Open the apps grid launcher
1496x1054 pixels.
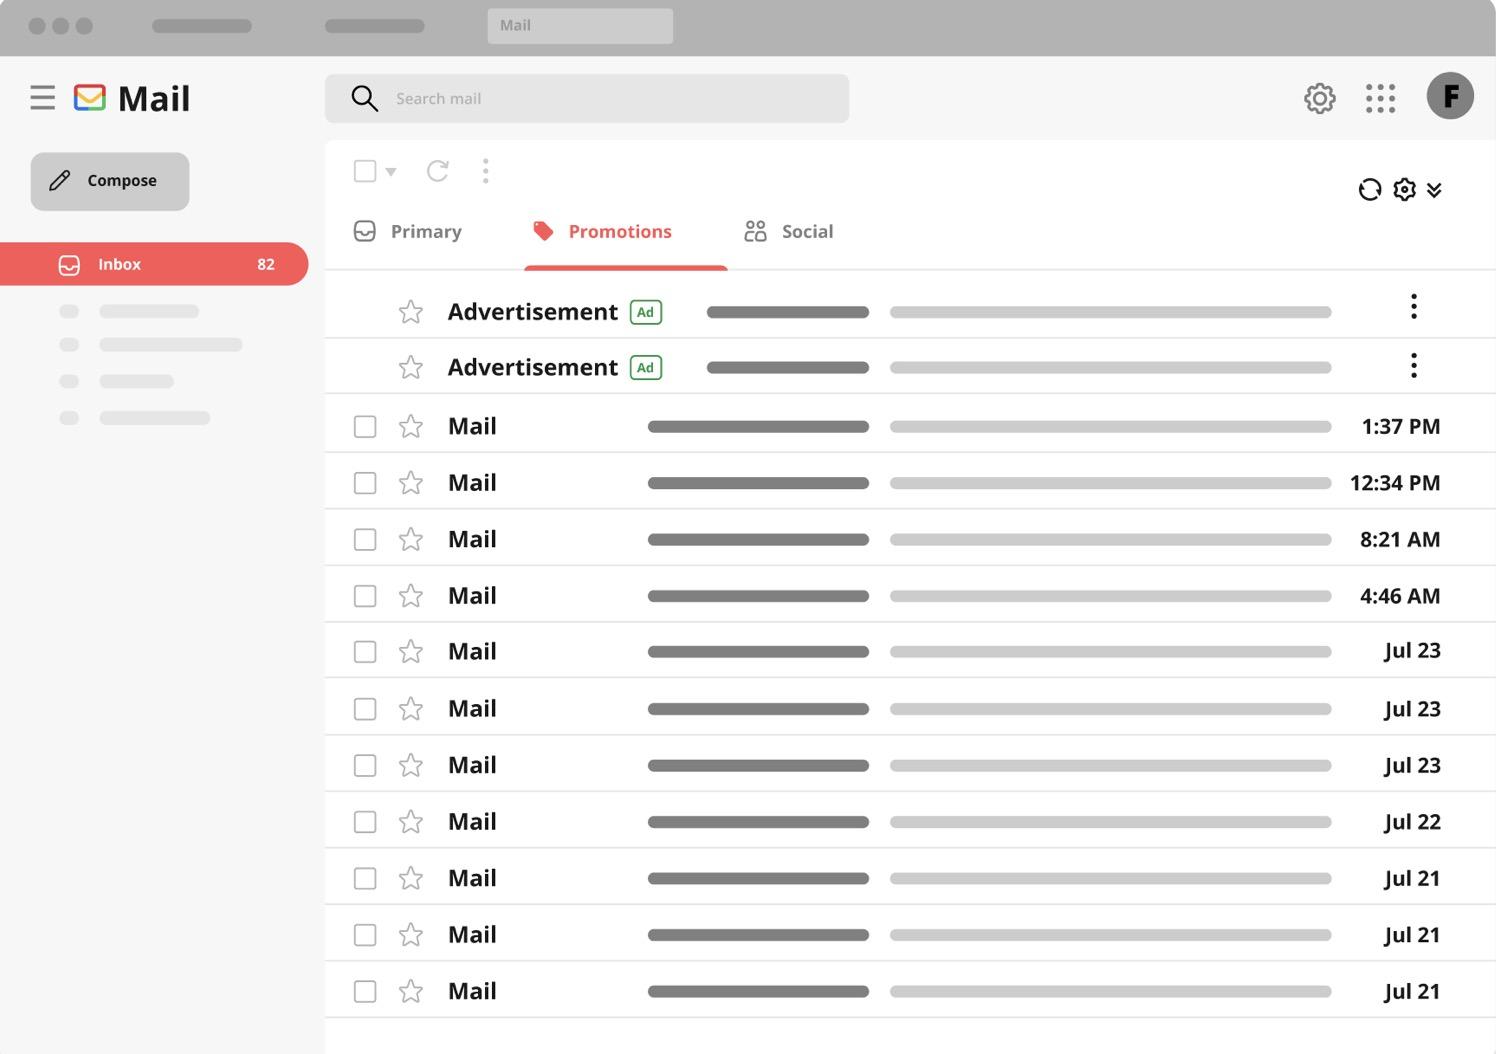1380,98
